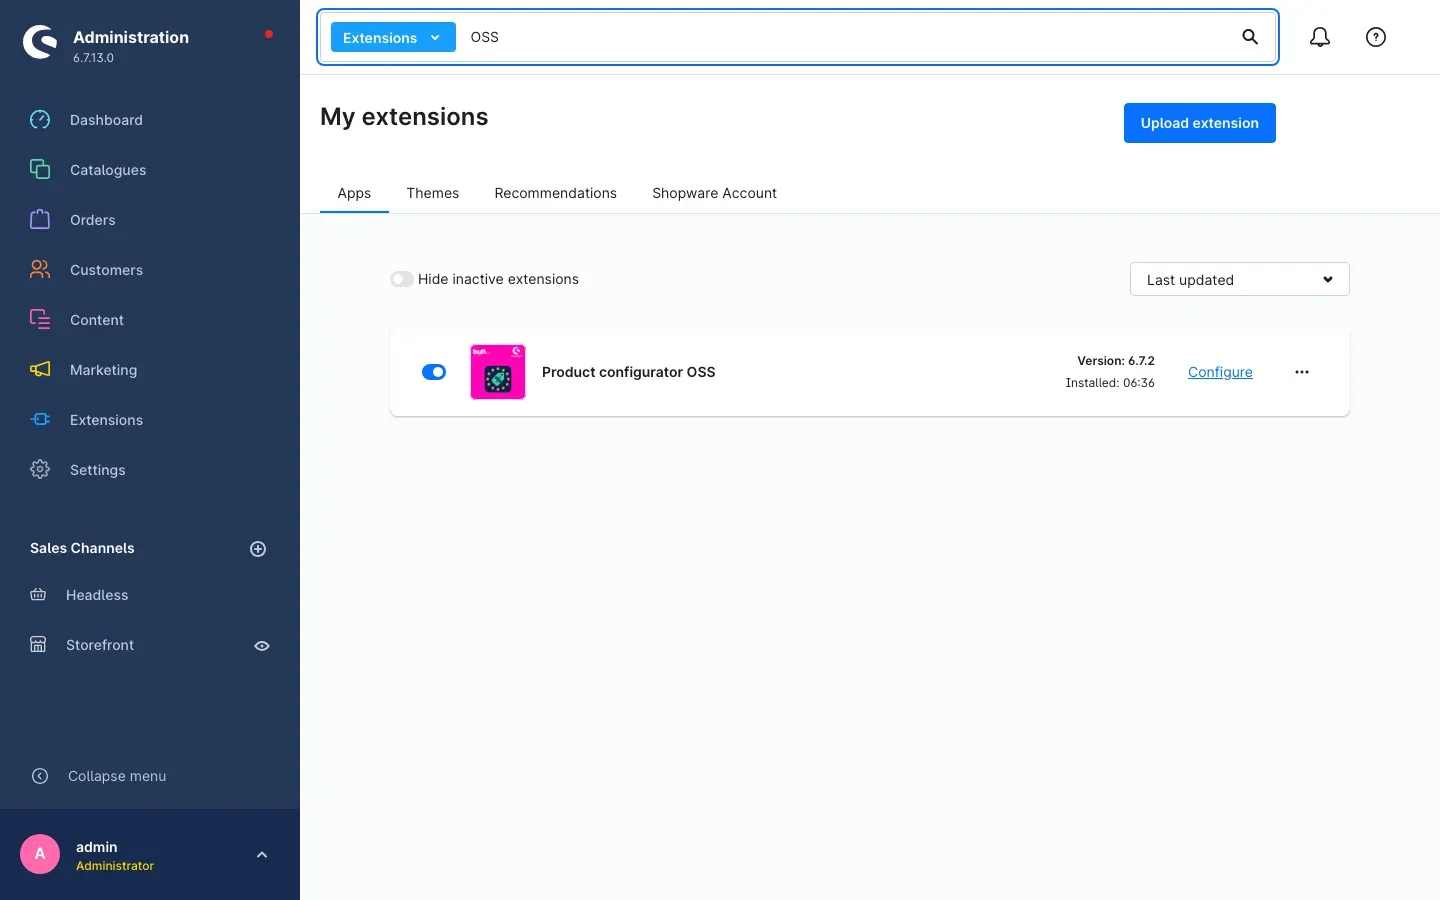Open the notifications bell

(1320, 37)
